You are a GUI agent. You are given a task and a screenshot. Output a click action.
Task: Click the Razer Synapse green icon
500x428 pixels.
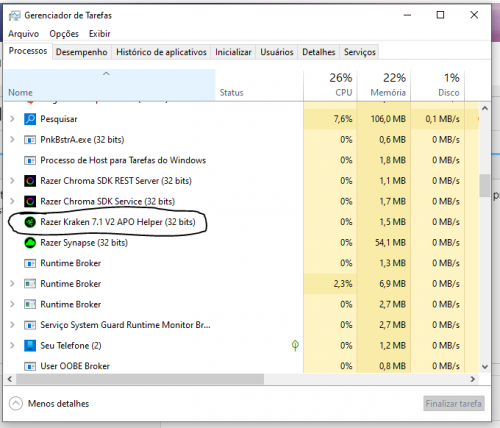pos(30,243)
